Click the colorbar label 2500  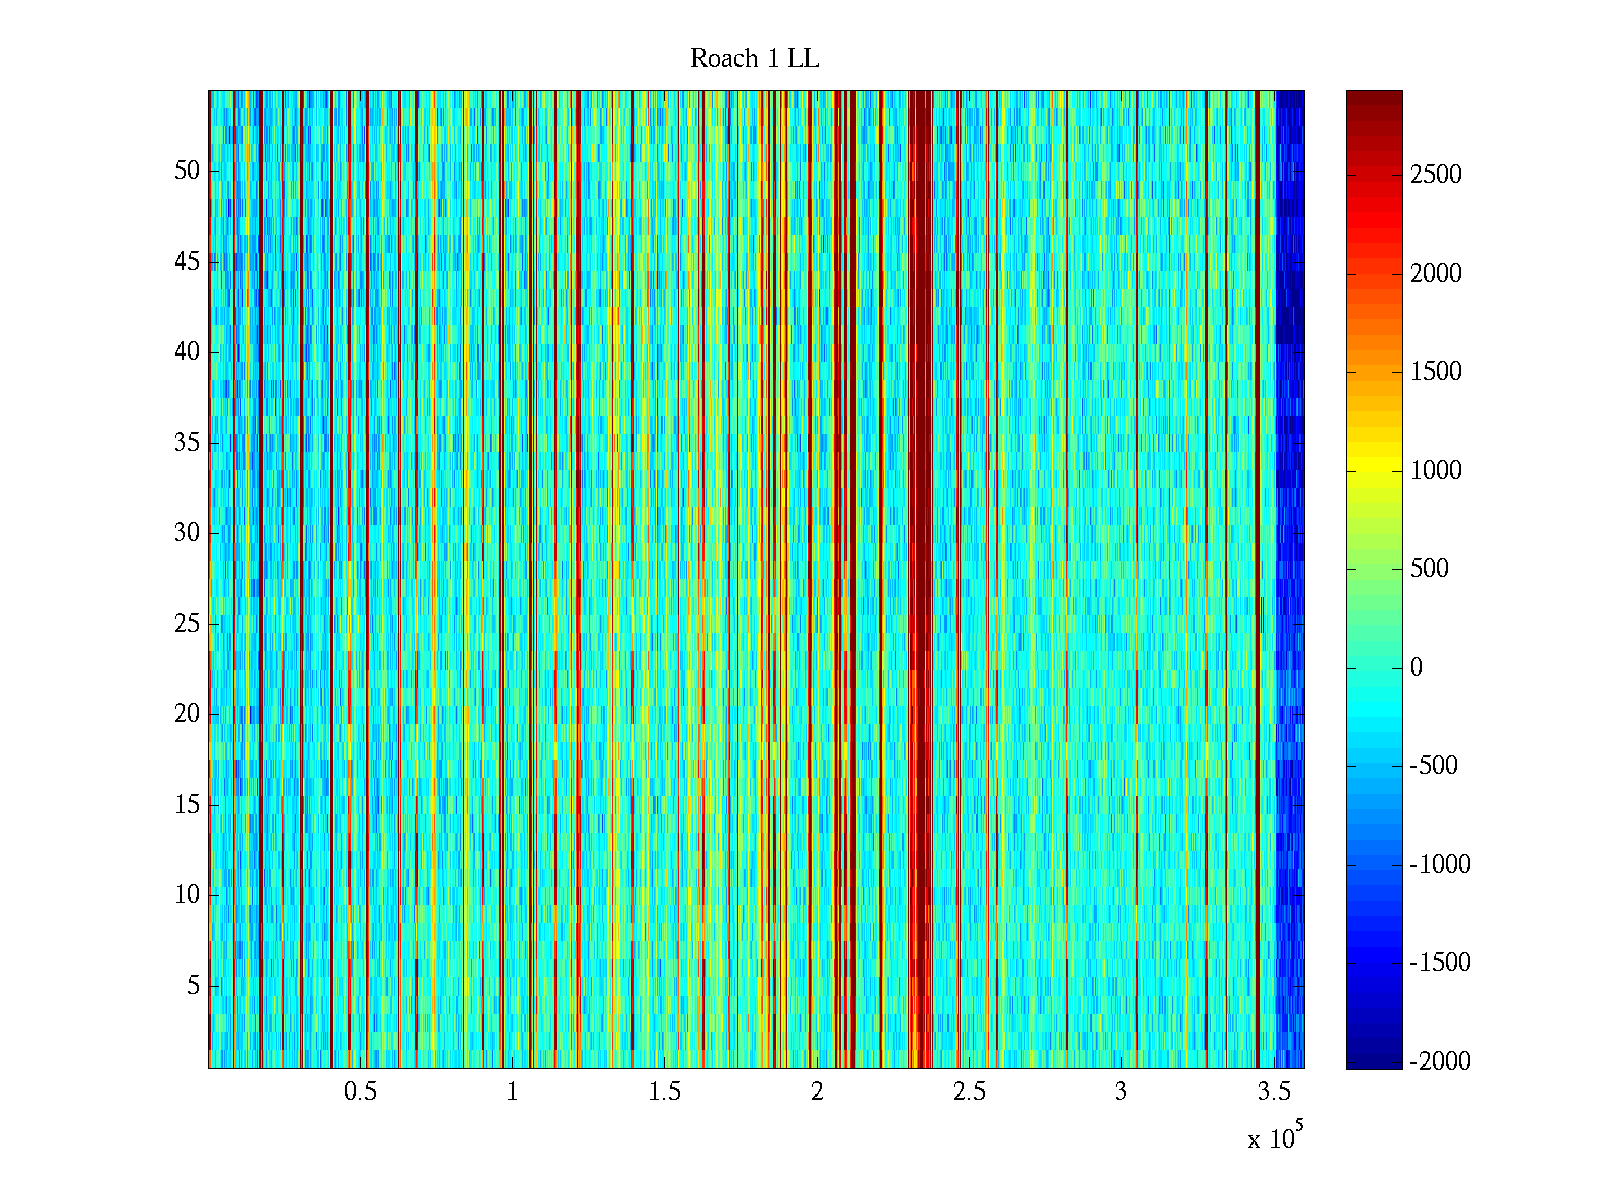(1435, 175)
